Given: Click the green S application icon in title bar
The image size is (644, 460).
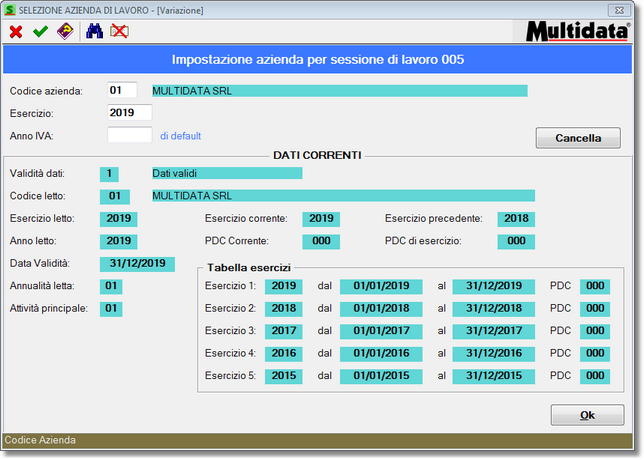Looking at the screenshot, I should point(9,10).
